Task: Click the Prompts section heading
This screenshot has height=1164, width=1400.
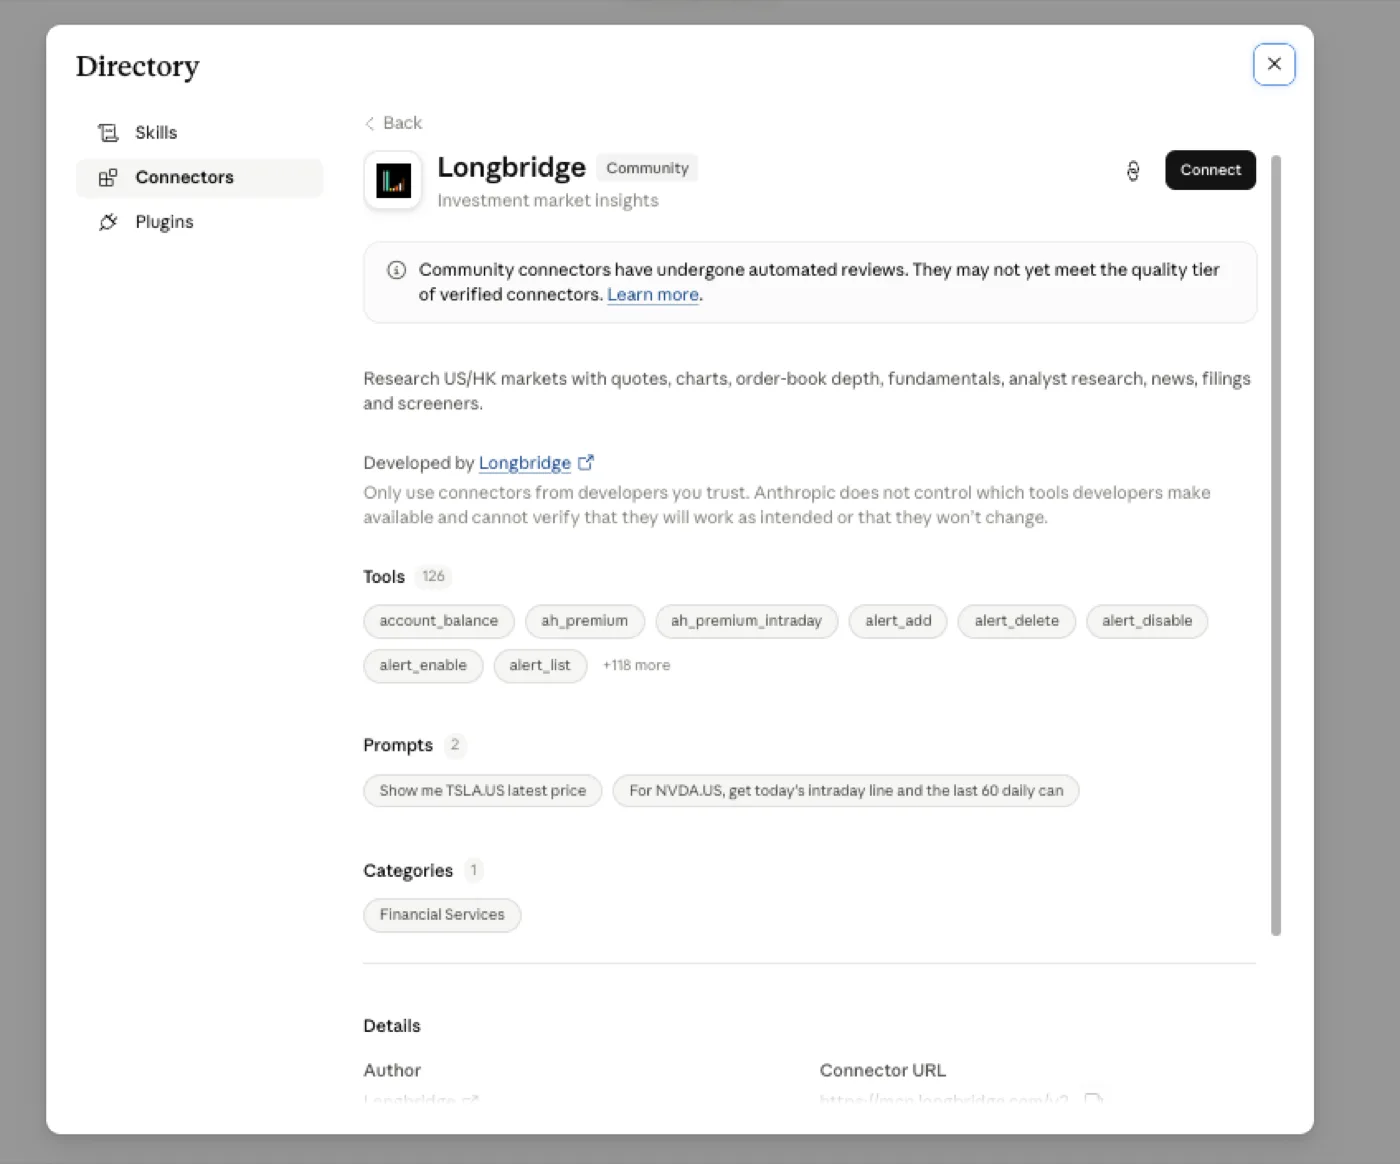Action: (x=398, y=746)
